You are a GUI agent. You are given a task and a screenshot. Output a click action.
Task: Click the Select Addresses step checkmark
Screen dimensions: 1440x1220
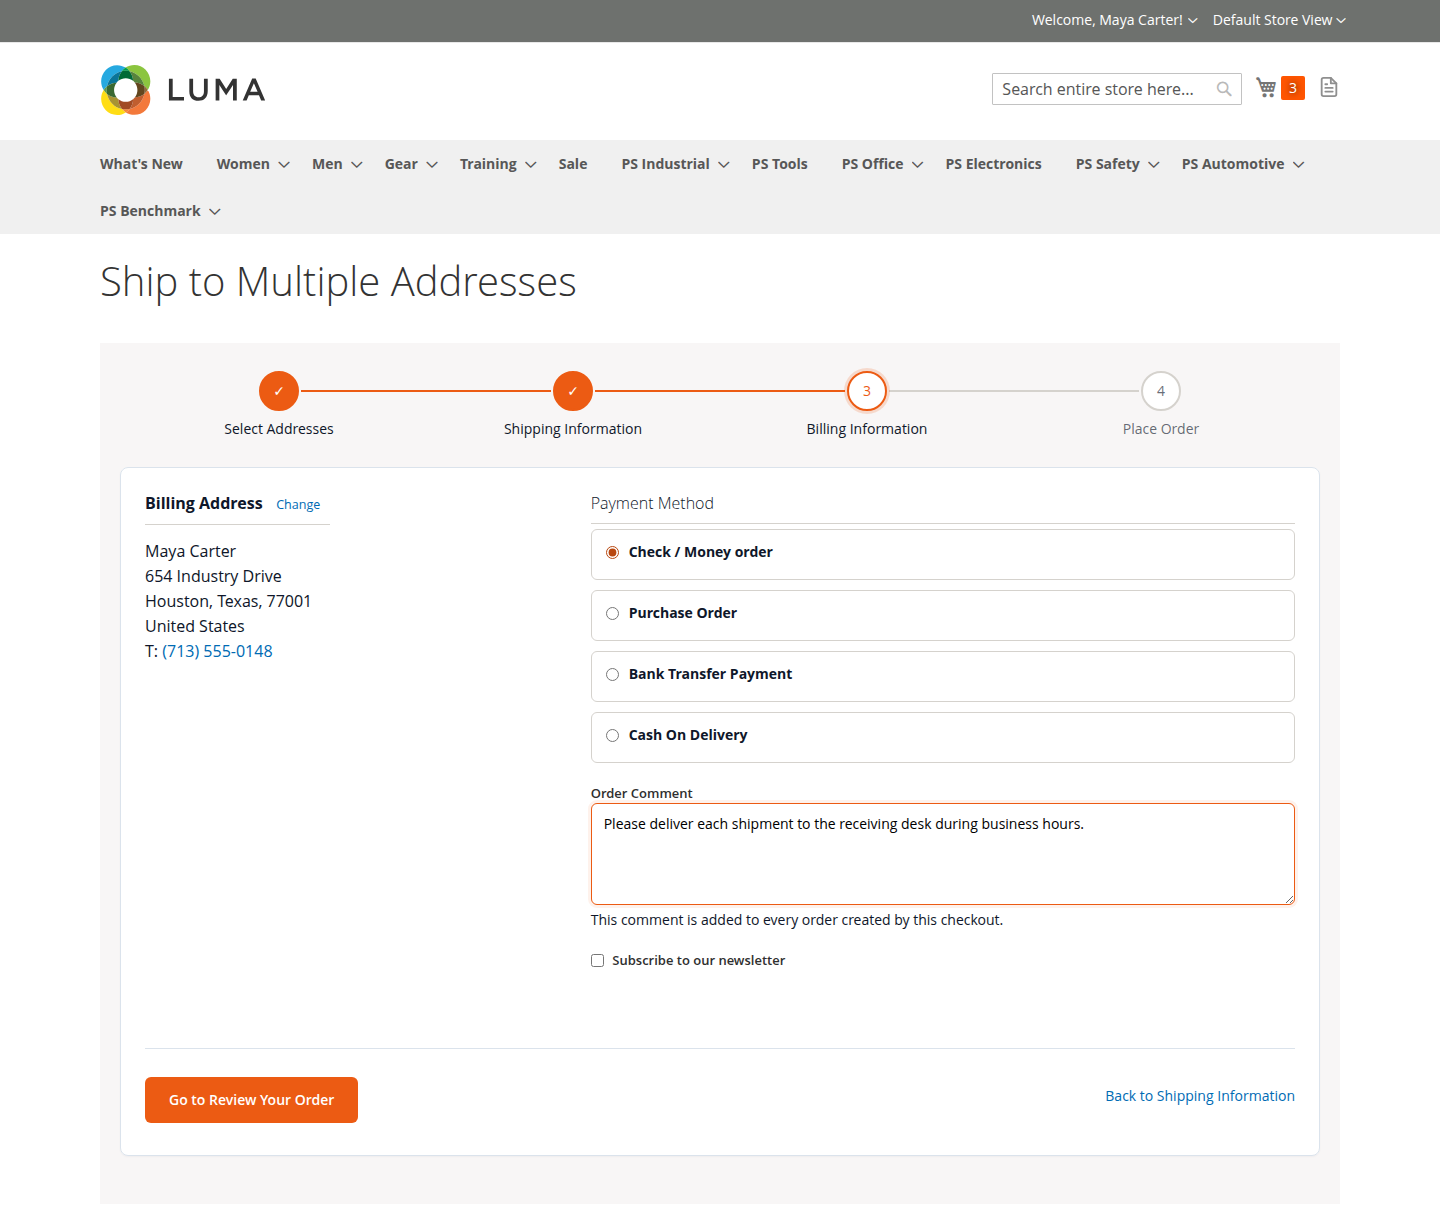279,391
